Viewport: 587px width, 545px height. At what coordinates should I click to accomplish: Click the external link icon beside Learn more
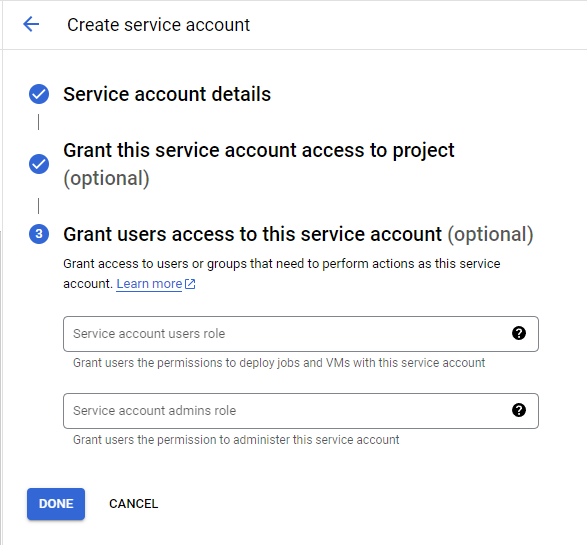(x=190, y=284)
